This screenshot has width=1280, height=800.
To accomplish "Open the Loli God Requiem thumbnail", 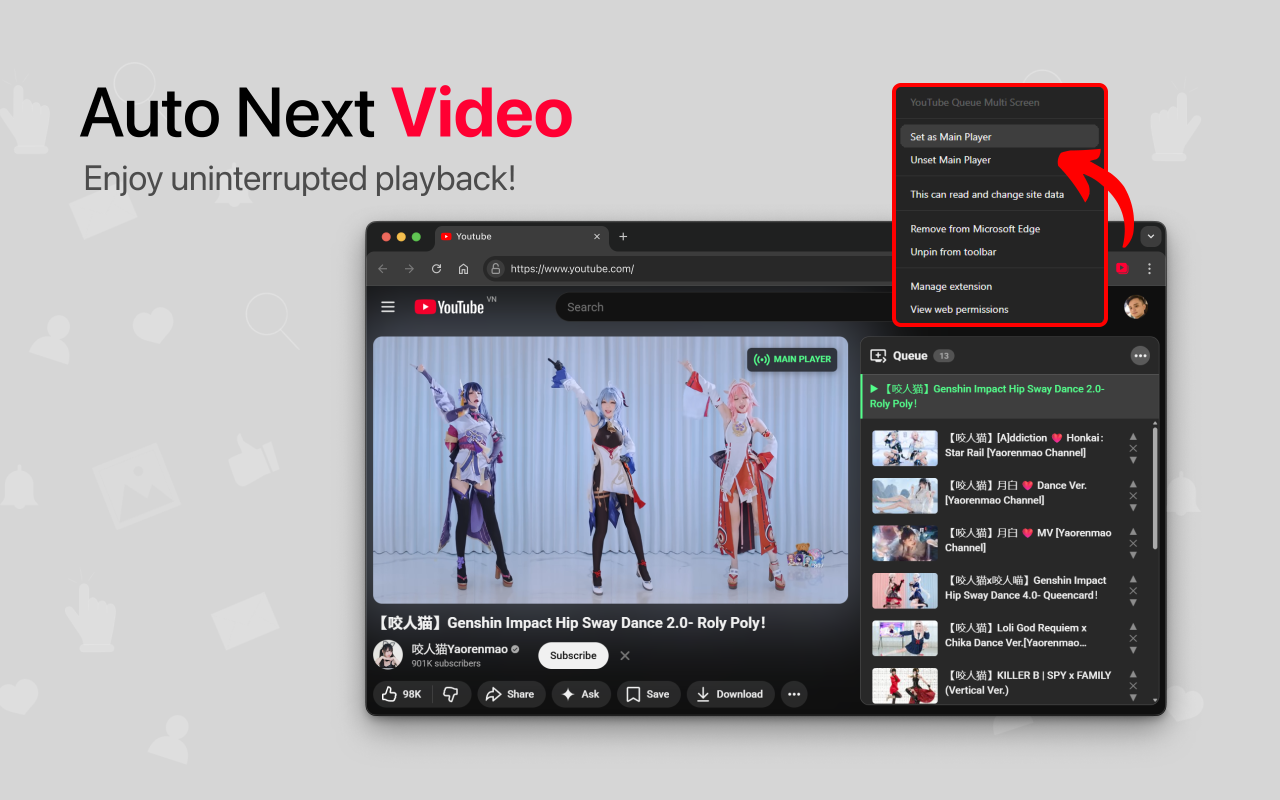I will [905, 638].
